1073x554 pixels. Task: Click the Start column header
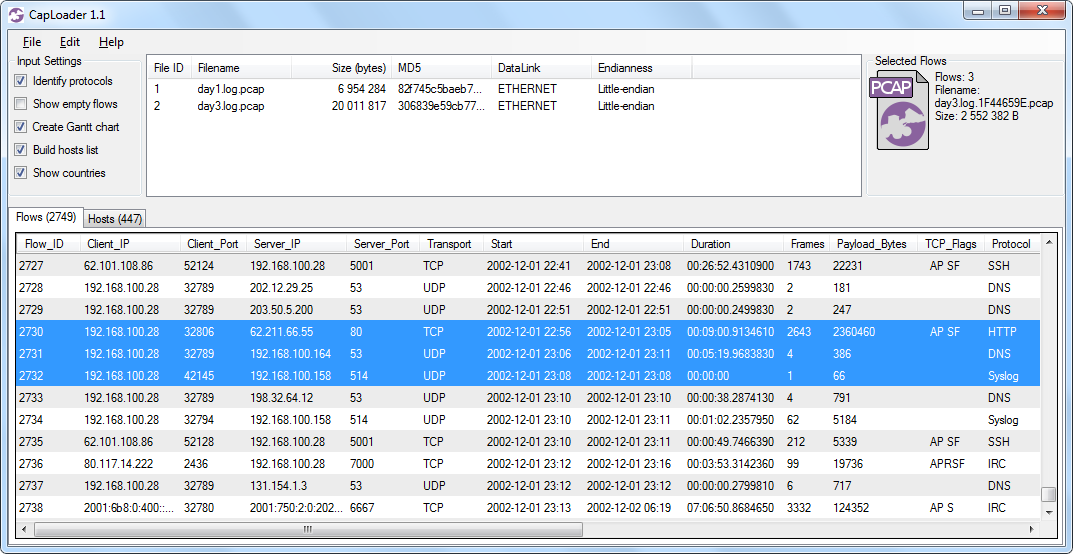[533, 244]
